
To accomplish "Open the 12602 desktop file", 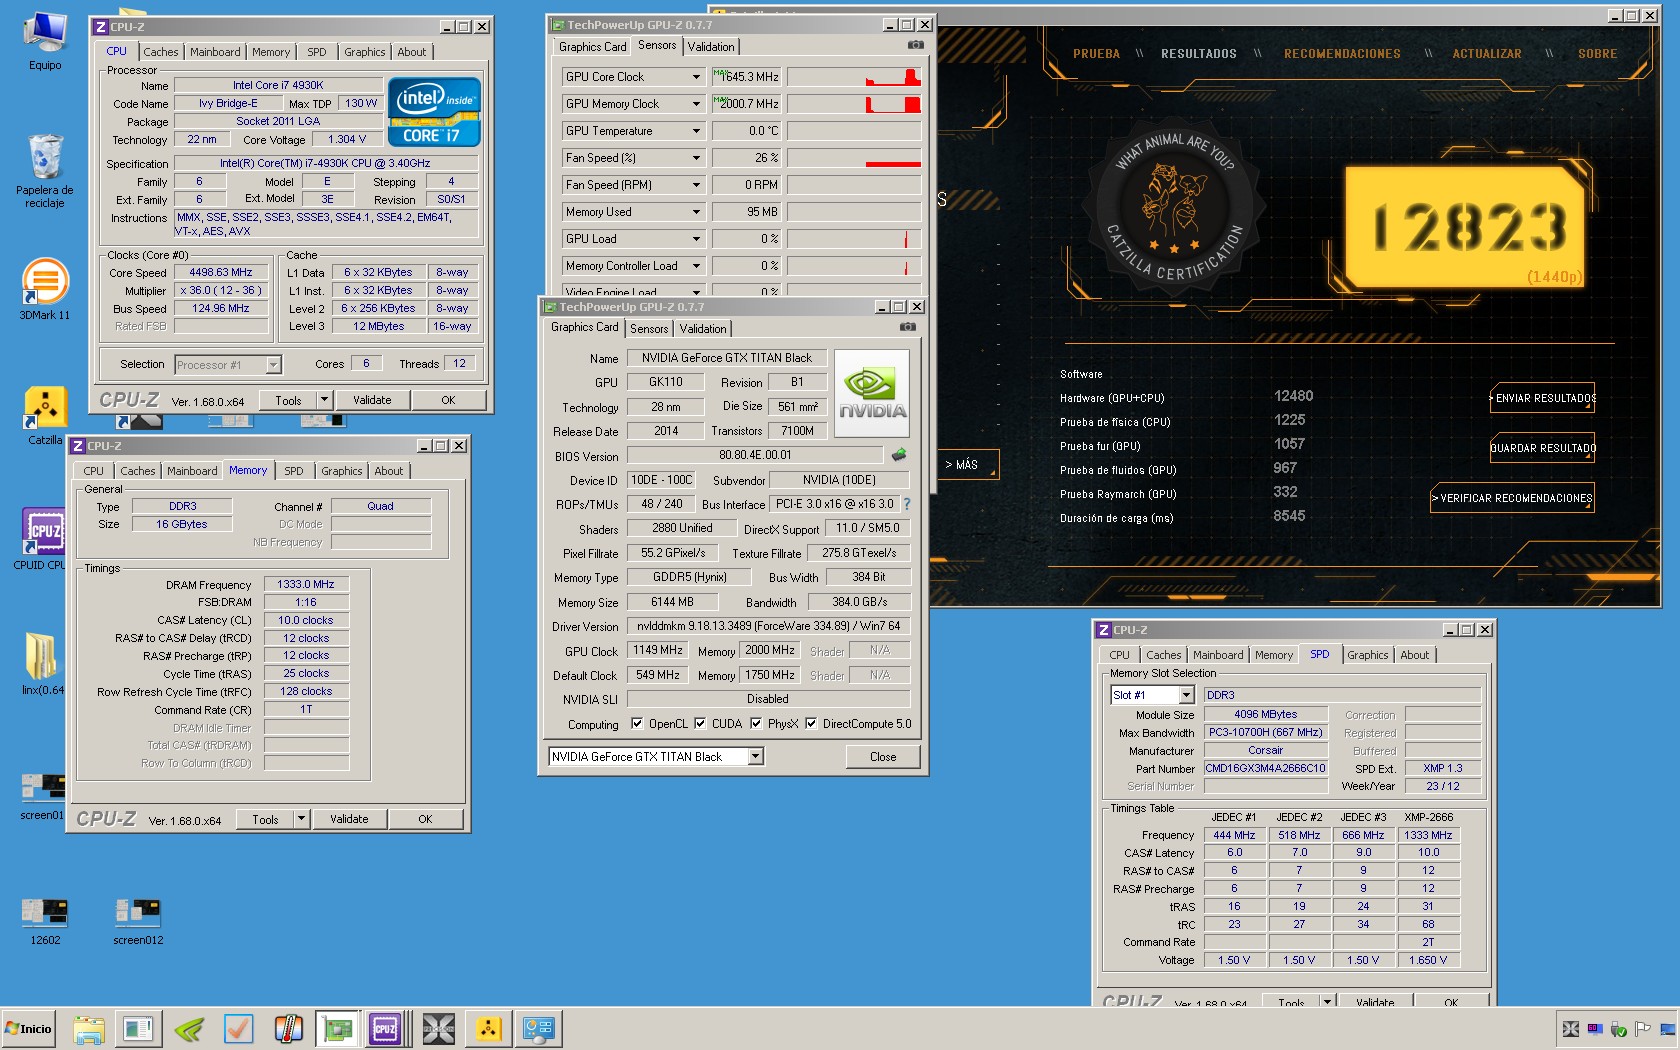I will point(45,920).
